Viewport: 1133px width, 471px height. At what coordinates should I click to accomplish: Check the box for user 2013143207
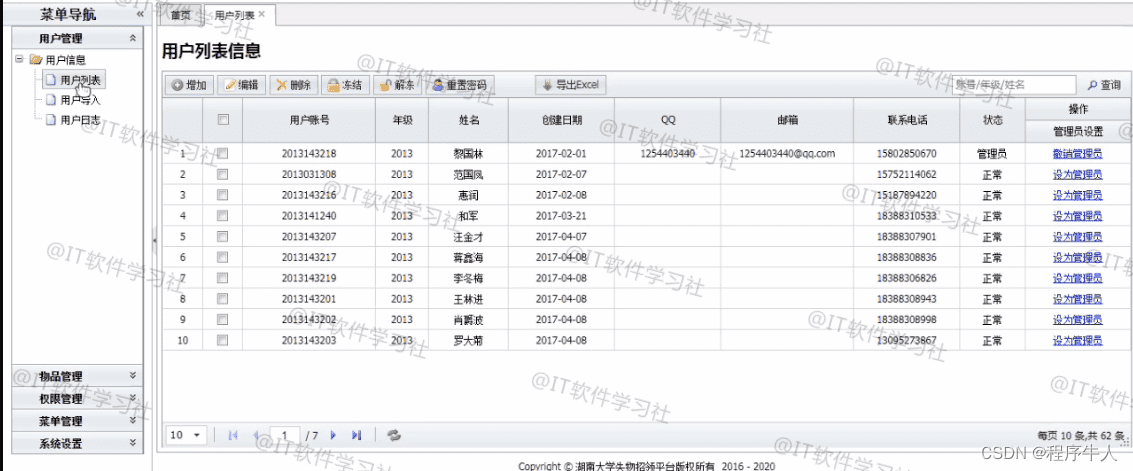(x=223, y=236)
